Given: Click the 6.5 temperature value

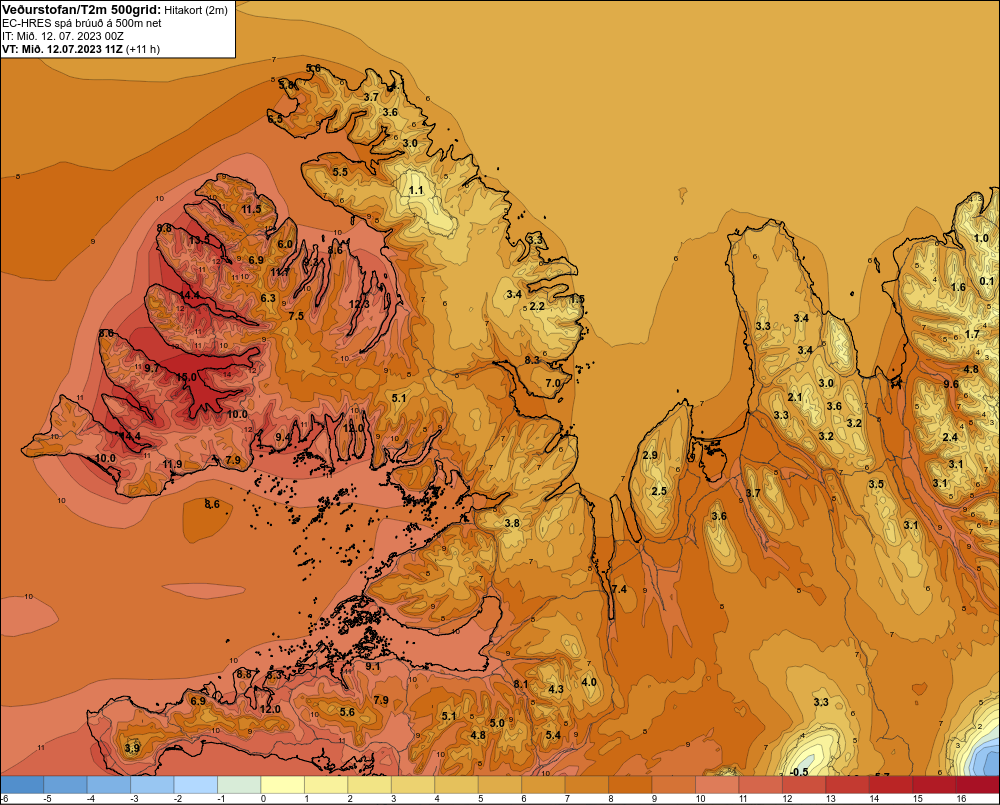Looking at the screenshot, I should pos(275,119).
